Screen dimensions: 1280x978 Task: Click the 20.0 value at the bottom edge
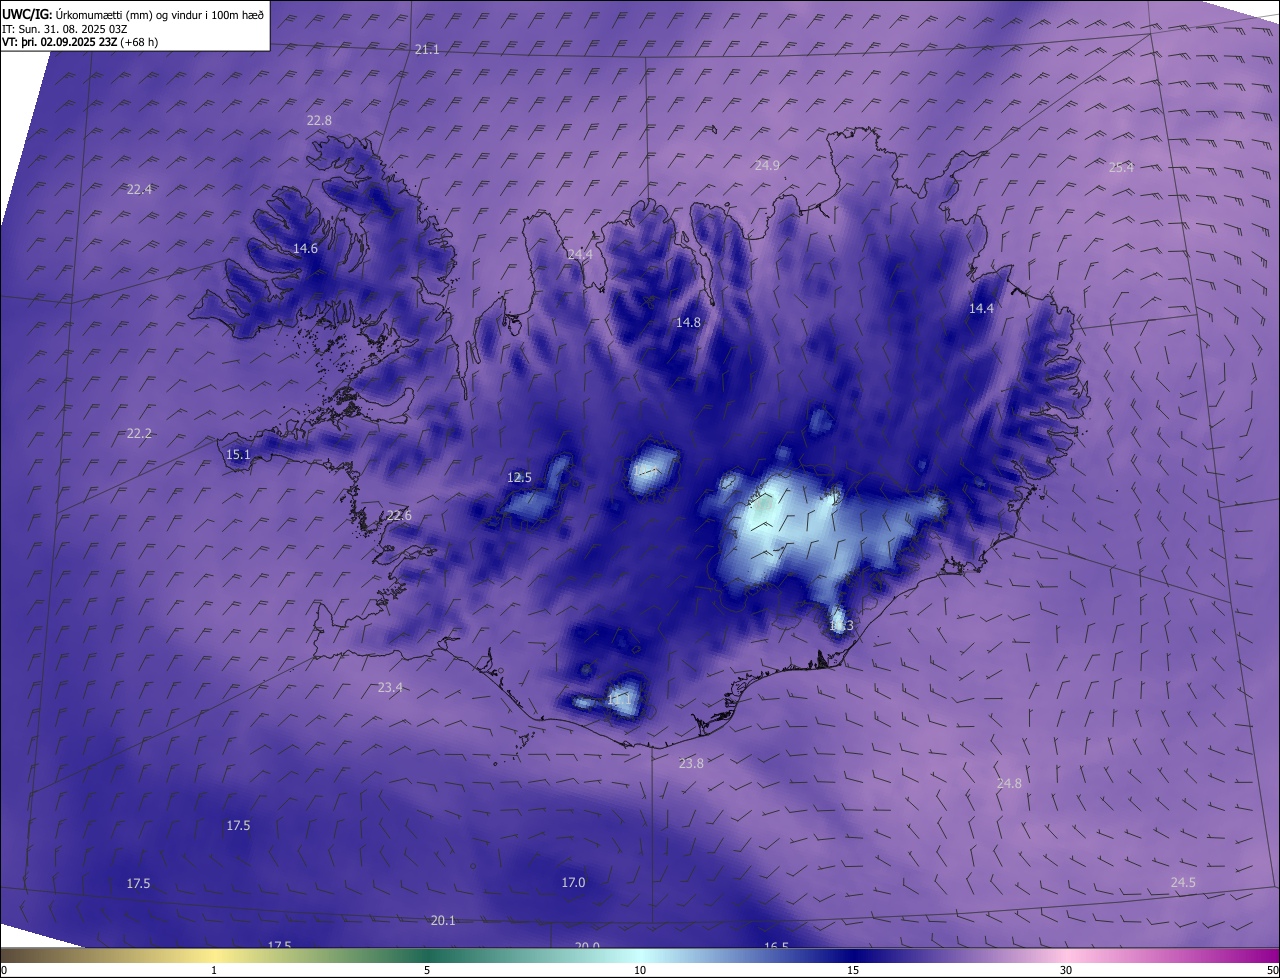coord(587,945)
